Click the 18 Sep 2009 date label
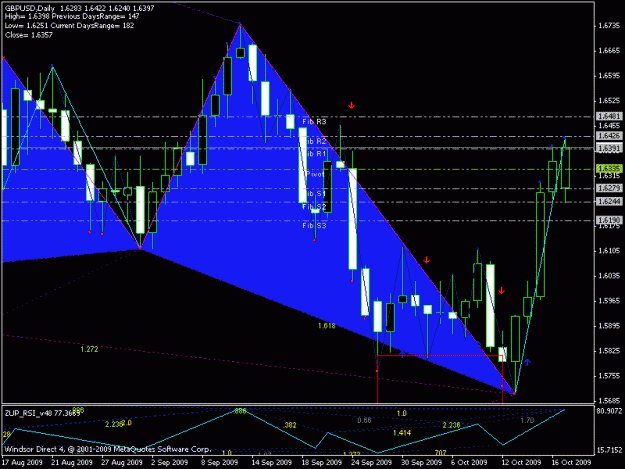The width and height of the screenshot is (625, 469). 322,463
